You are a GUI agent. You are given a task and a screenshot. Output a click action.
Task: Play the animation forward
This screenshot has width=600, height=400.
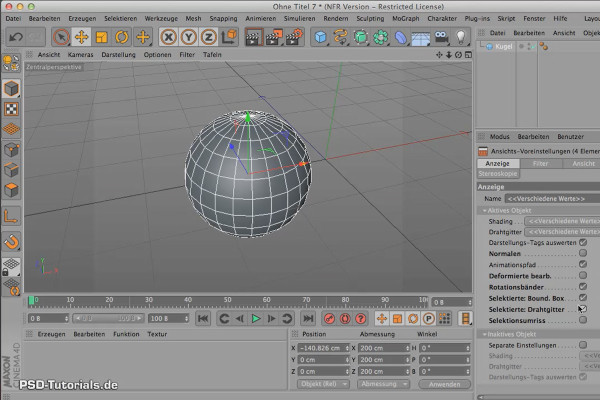point(256,318)
